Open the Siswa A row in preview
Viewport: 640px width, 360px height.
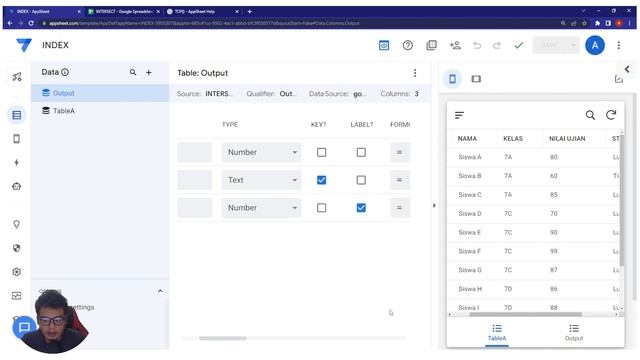[x=535, y=157]
